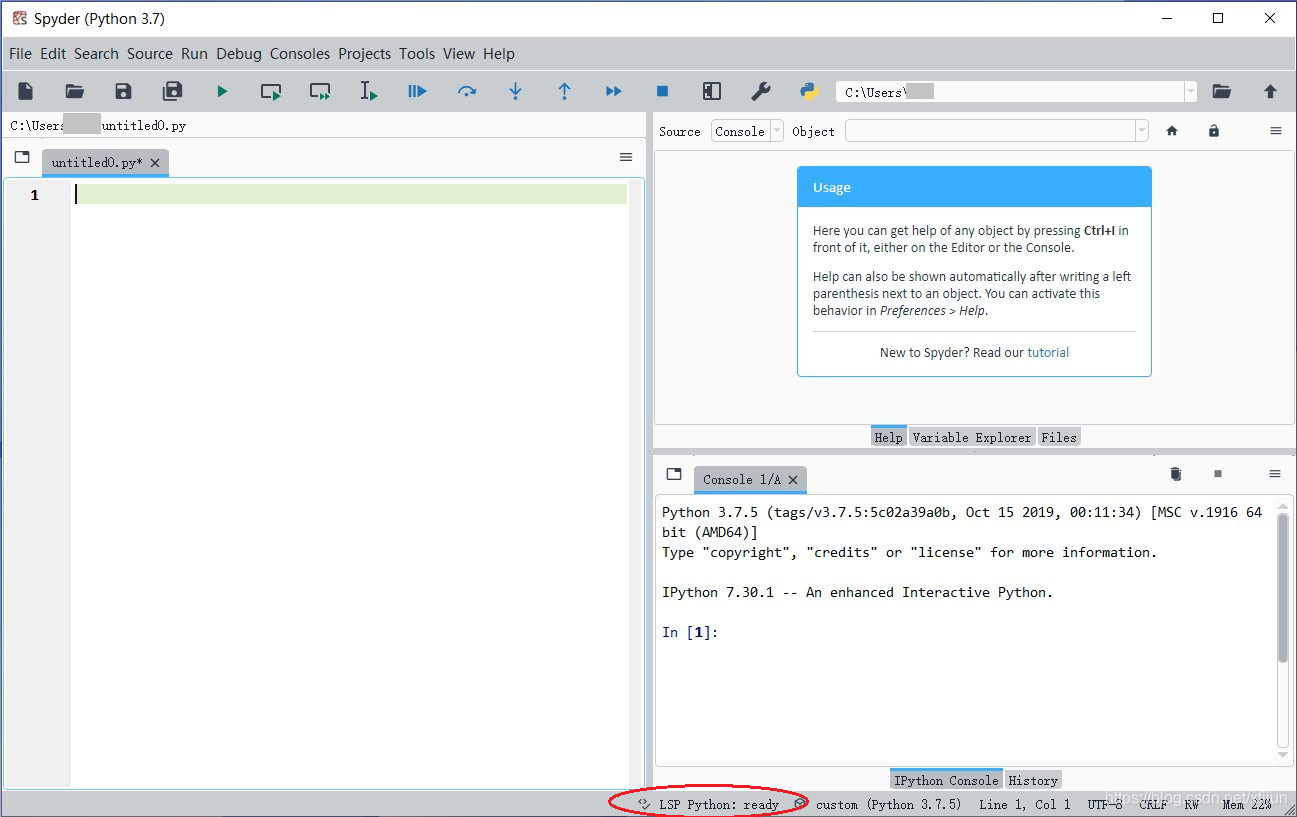Click line 1 in the editor
The height and width of the screenshot is (817, 1297).
tap(350, 194)
